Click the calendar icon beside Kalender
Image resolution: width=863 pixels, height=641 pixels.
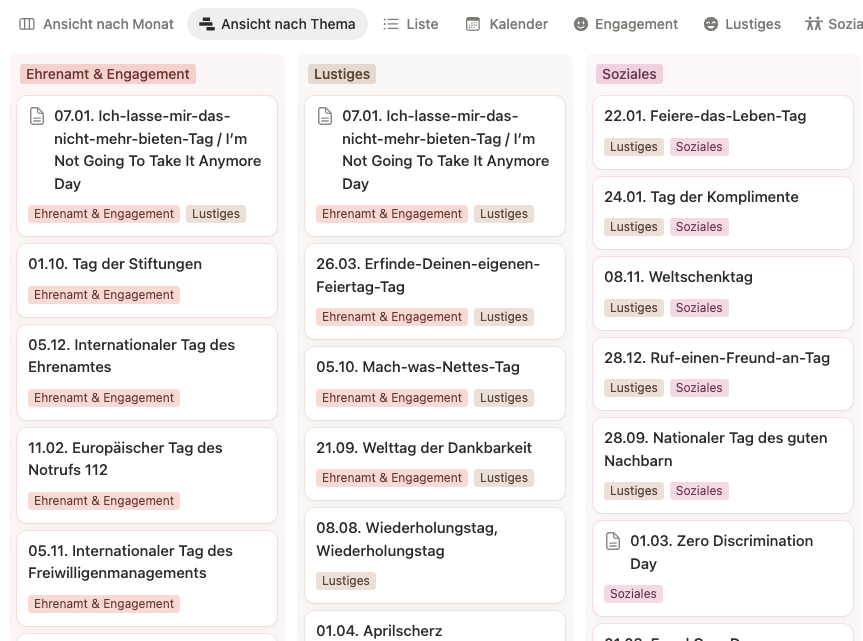(473, 24)
